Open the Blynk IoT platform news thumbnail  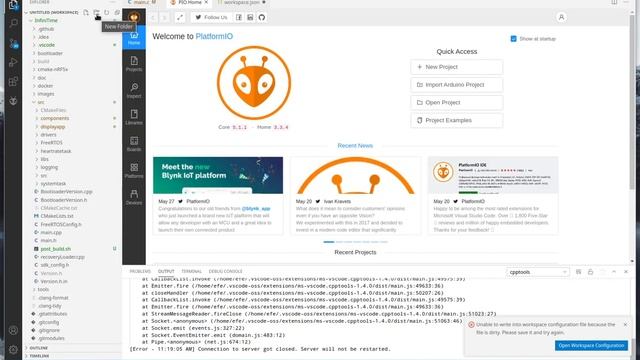(x=218, y=175)
